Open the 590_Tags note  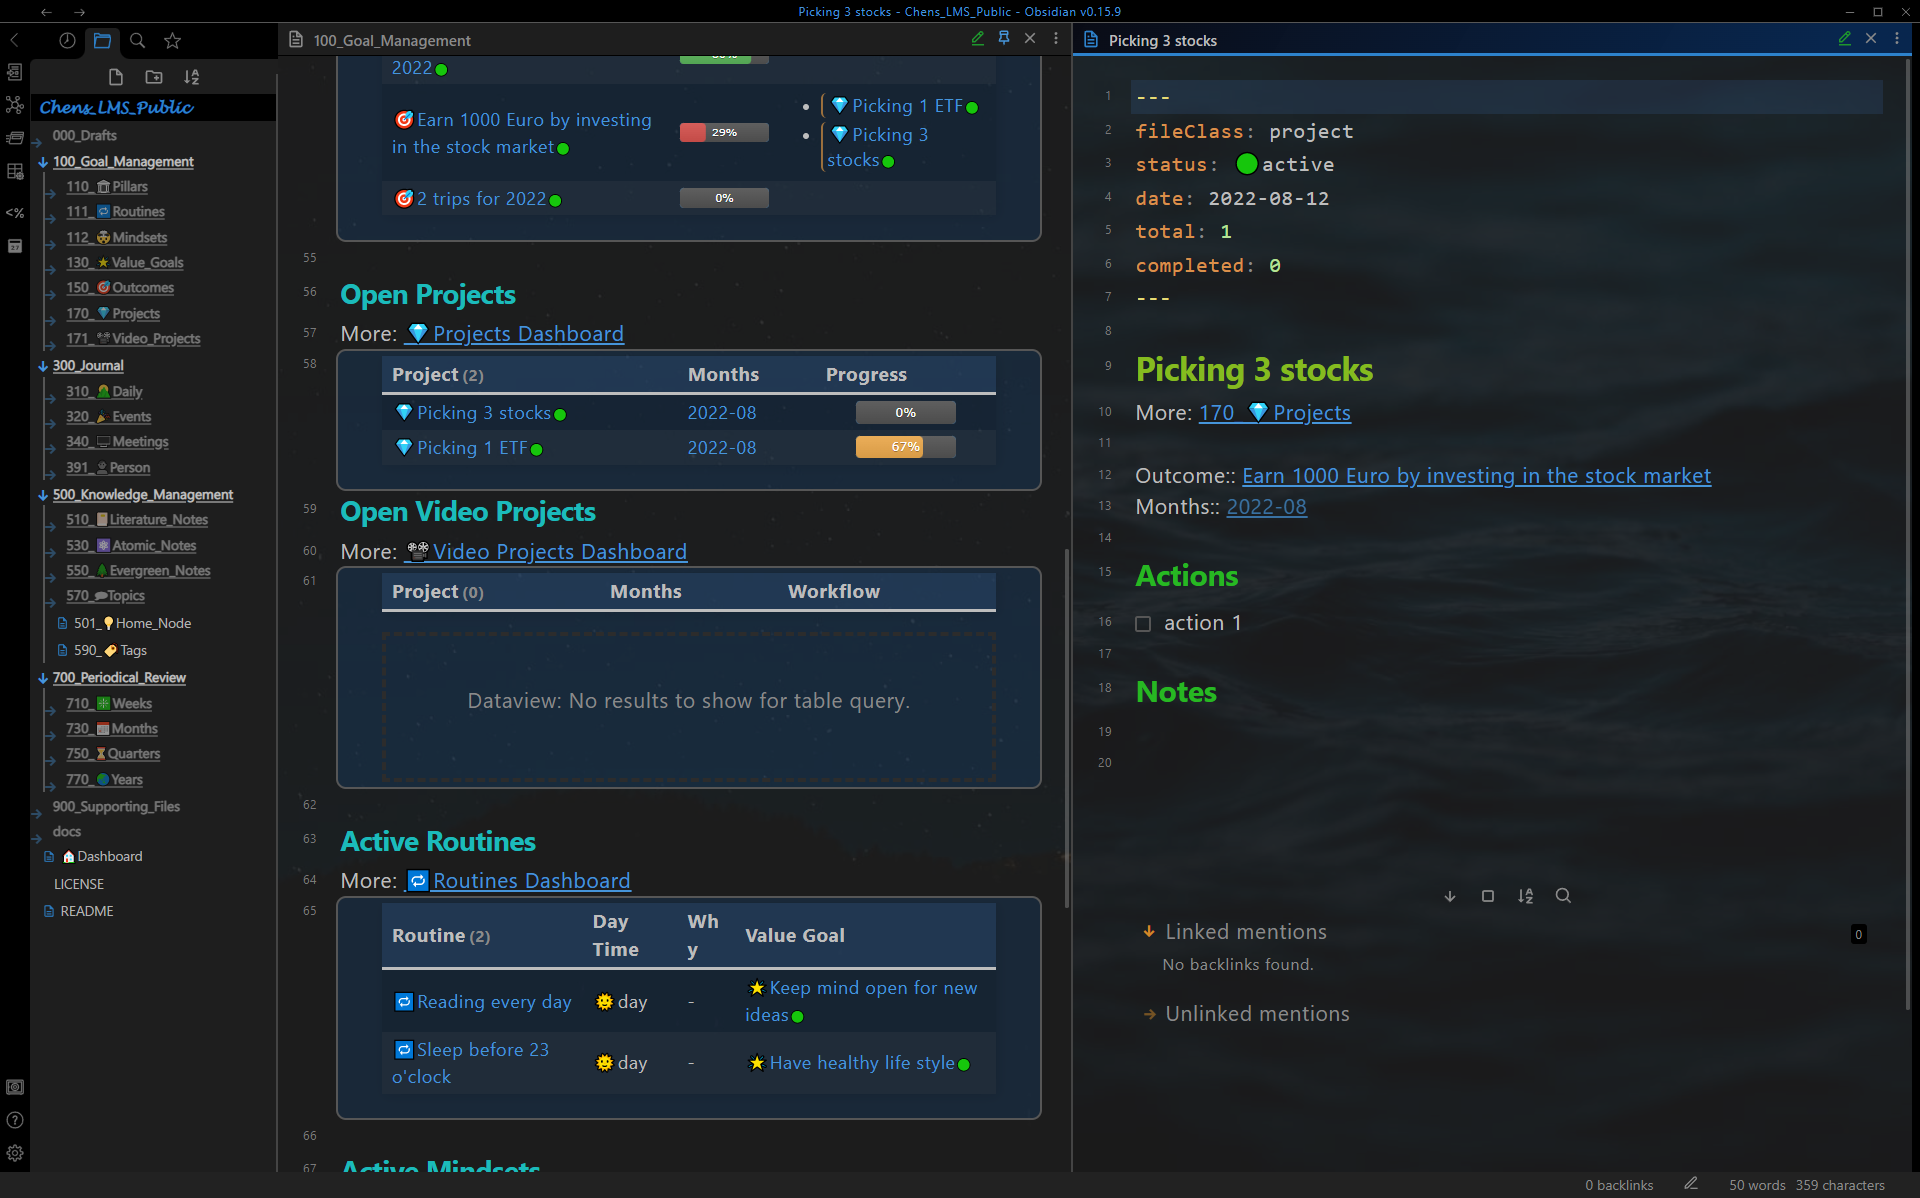110,650
